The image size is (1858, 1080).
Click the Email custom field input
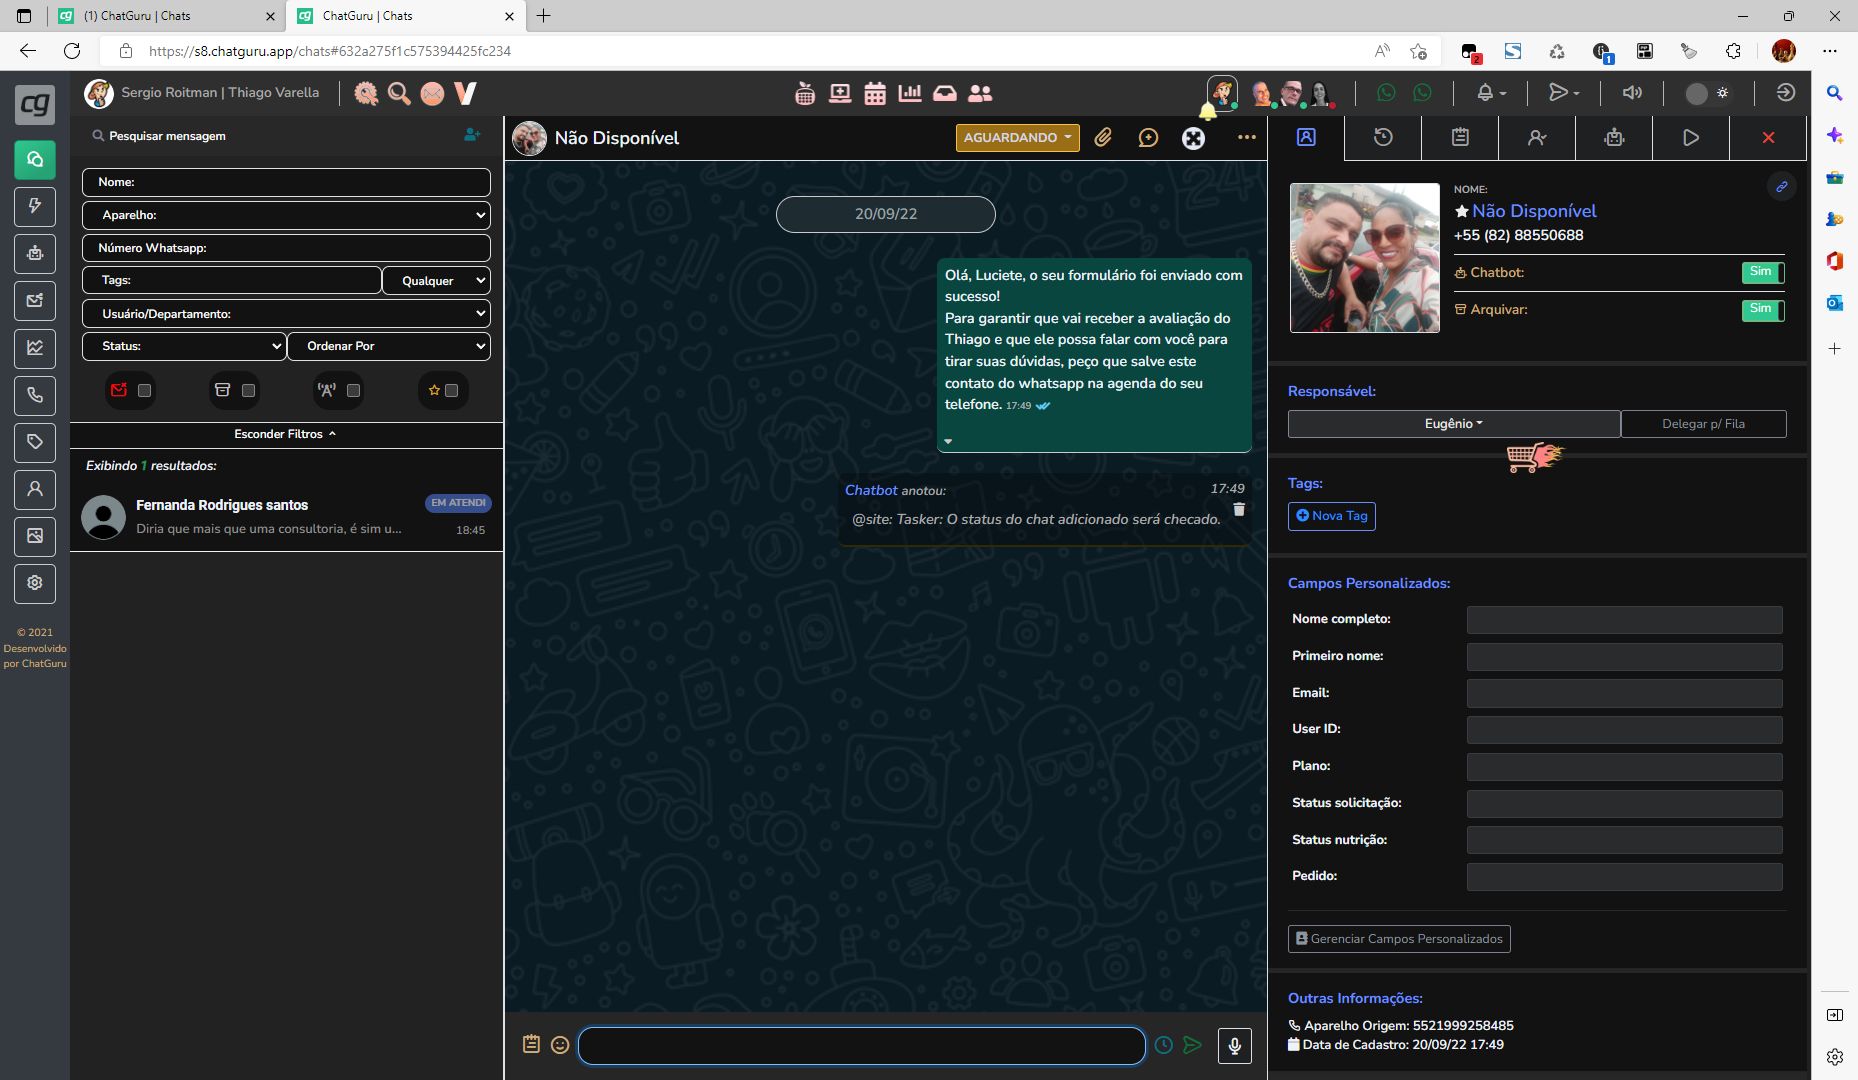pyautogui.click(x=1624, y=693)
